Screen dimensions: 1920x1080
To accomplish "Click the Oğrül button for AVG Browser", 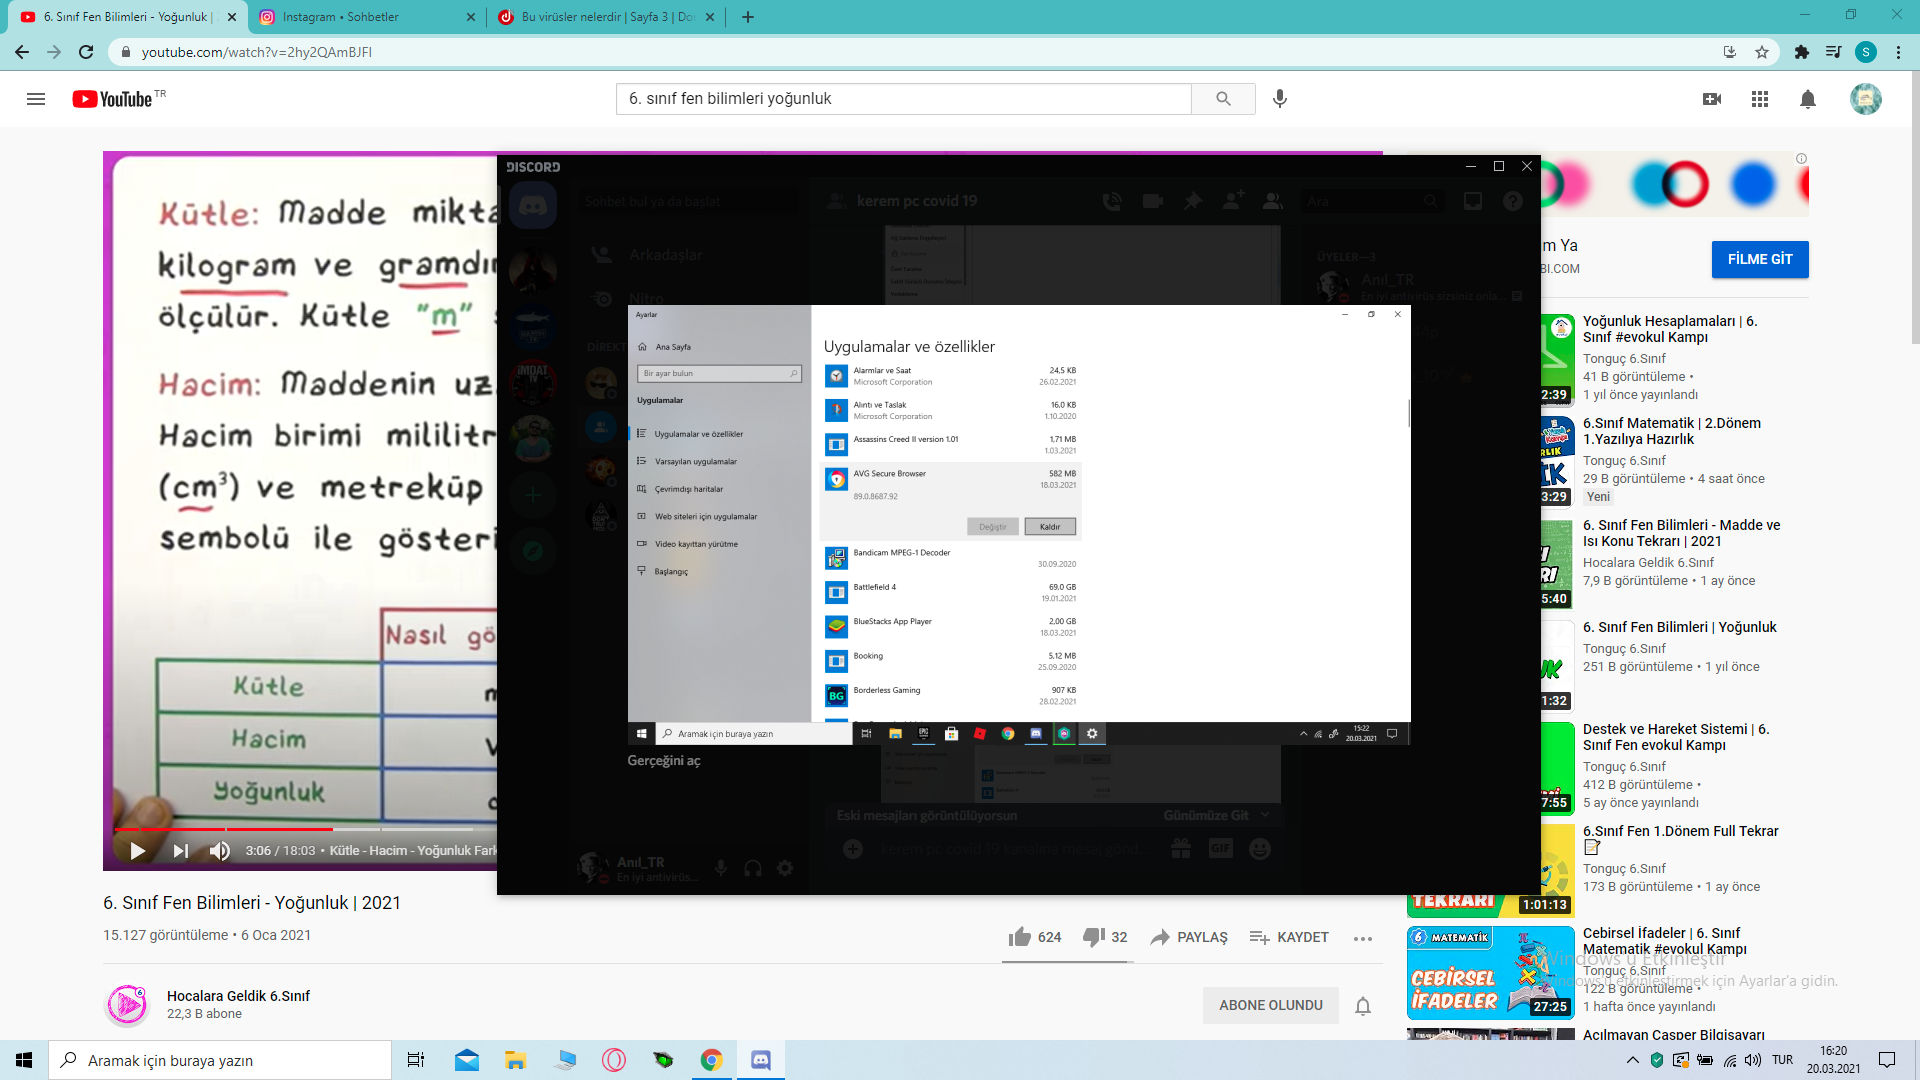I will click(x=993, y=526).
